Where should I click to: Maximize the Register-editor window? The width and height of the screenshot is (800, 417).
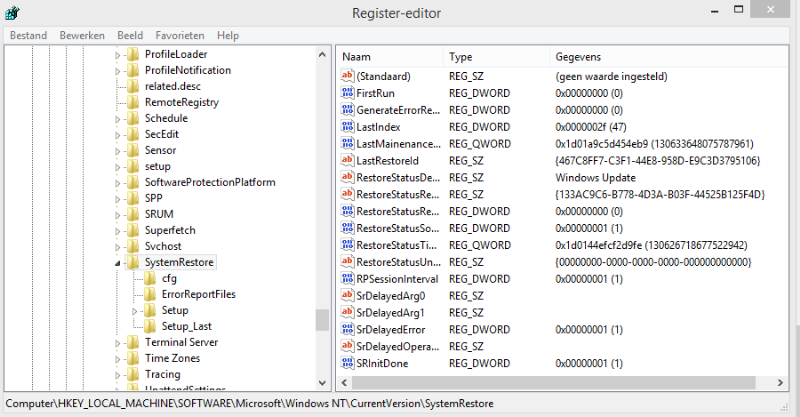click(x=738, y=9)
